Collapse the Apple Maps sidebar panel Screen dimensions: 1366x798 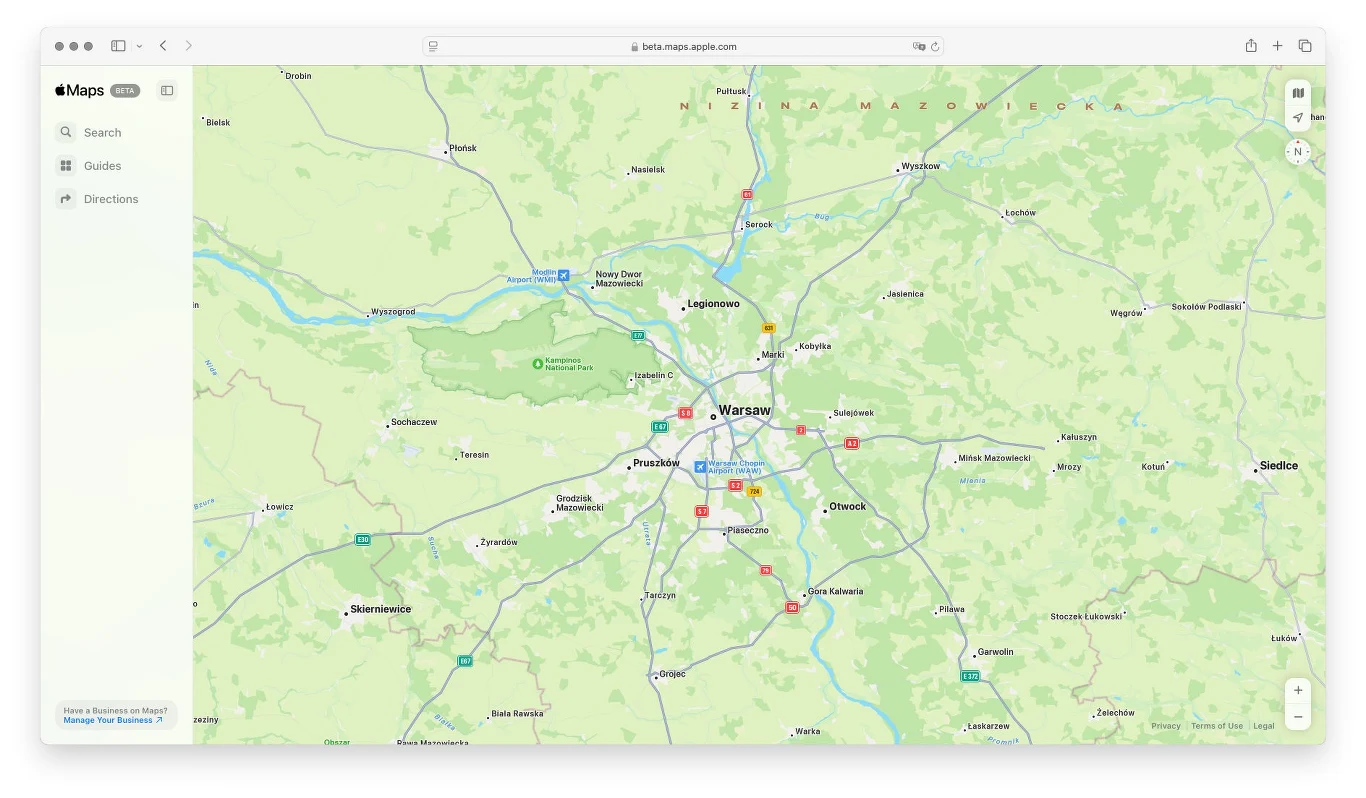(x=166, y=90)
